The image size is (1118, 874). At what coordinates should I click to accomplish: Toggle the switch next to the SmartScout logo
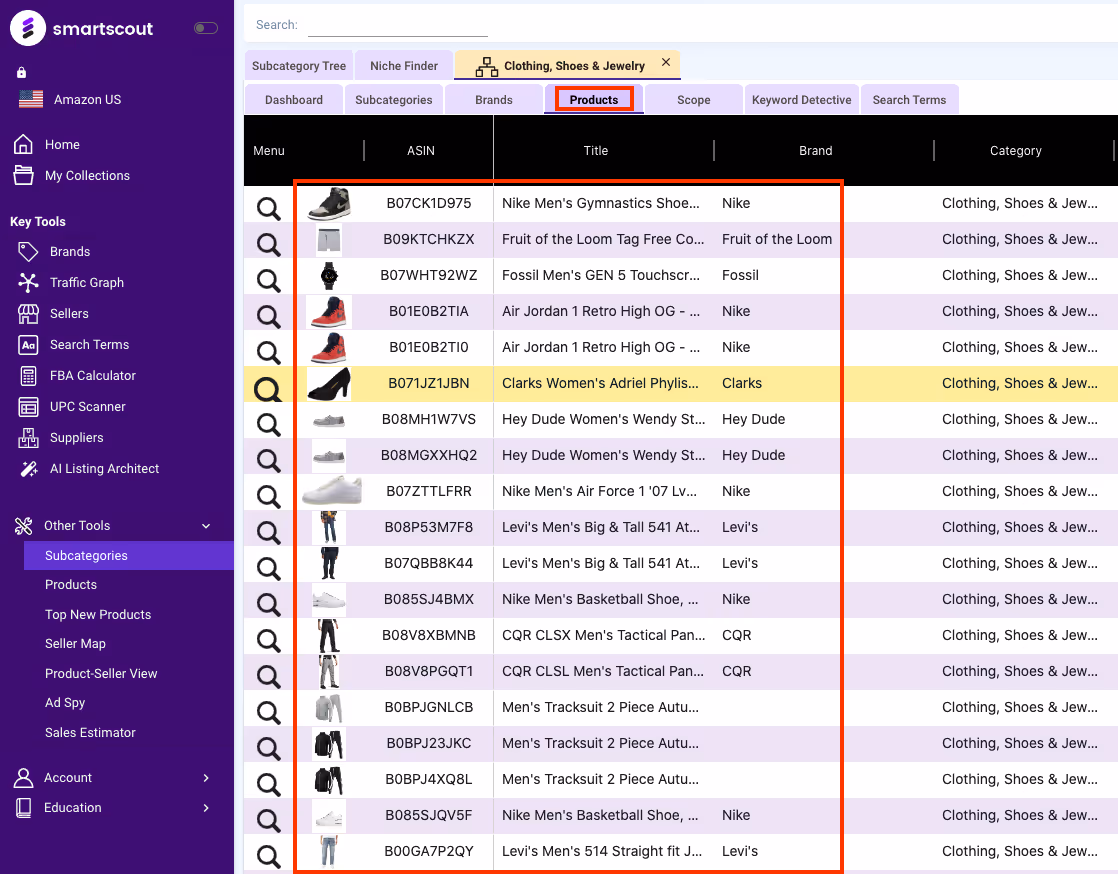pyautogui.click(x=206, y=28)
